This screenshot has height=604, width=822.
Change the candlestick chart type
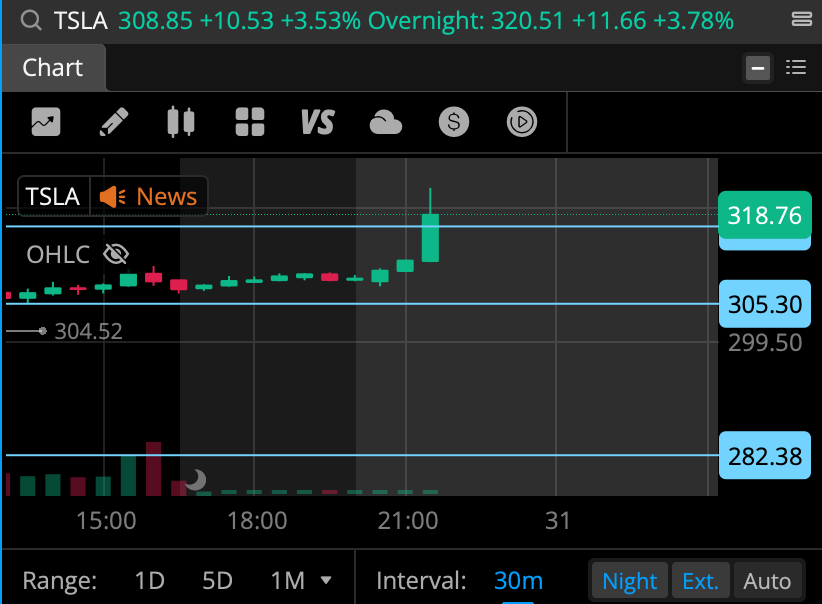pos(181,122)
